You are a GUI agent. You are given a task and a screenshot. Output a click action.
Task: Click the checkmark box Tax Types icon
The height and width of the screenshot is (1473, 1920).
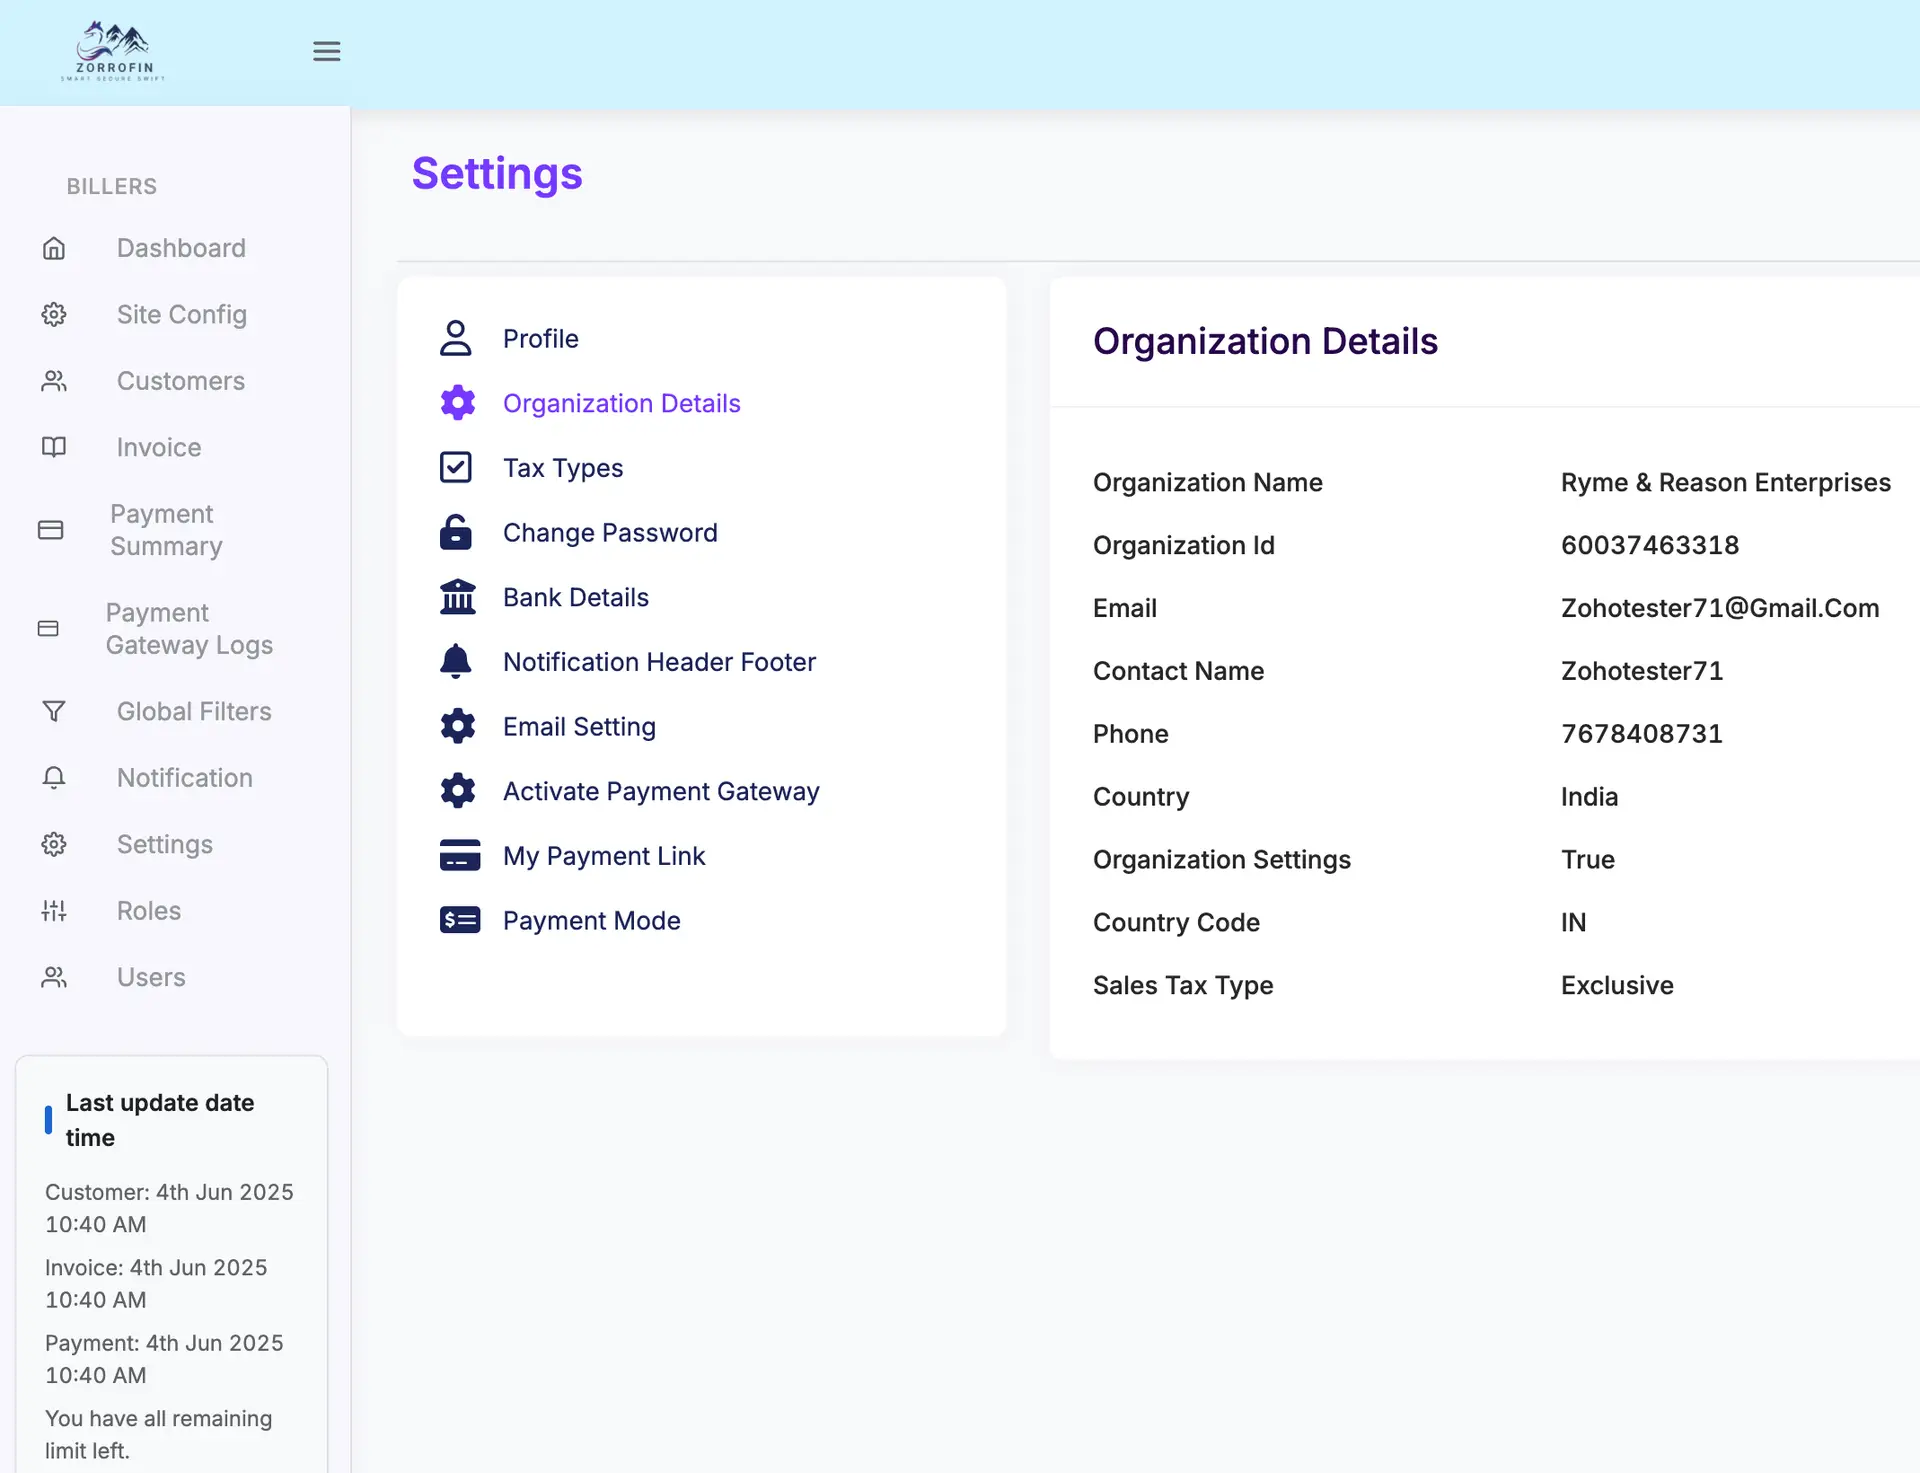tap(456, 467)
